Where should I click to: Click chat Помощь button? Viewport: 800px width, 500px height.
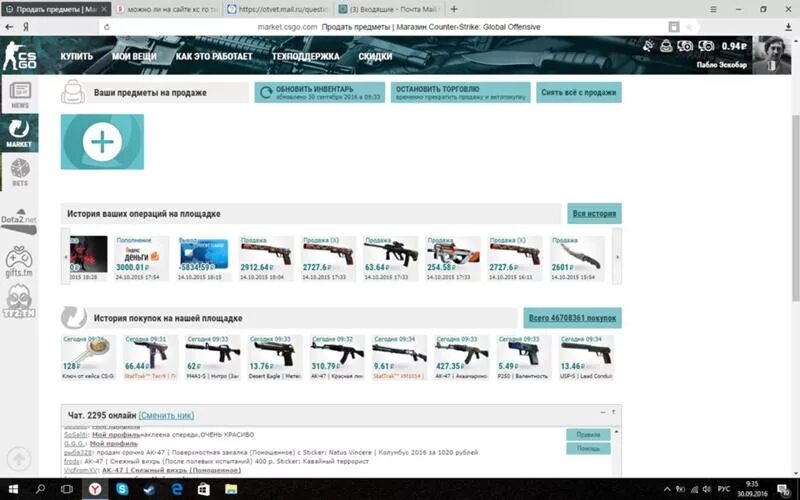588,448
